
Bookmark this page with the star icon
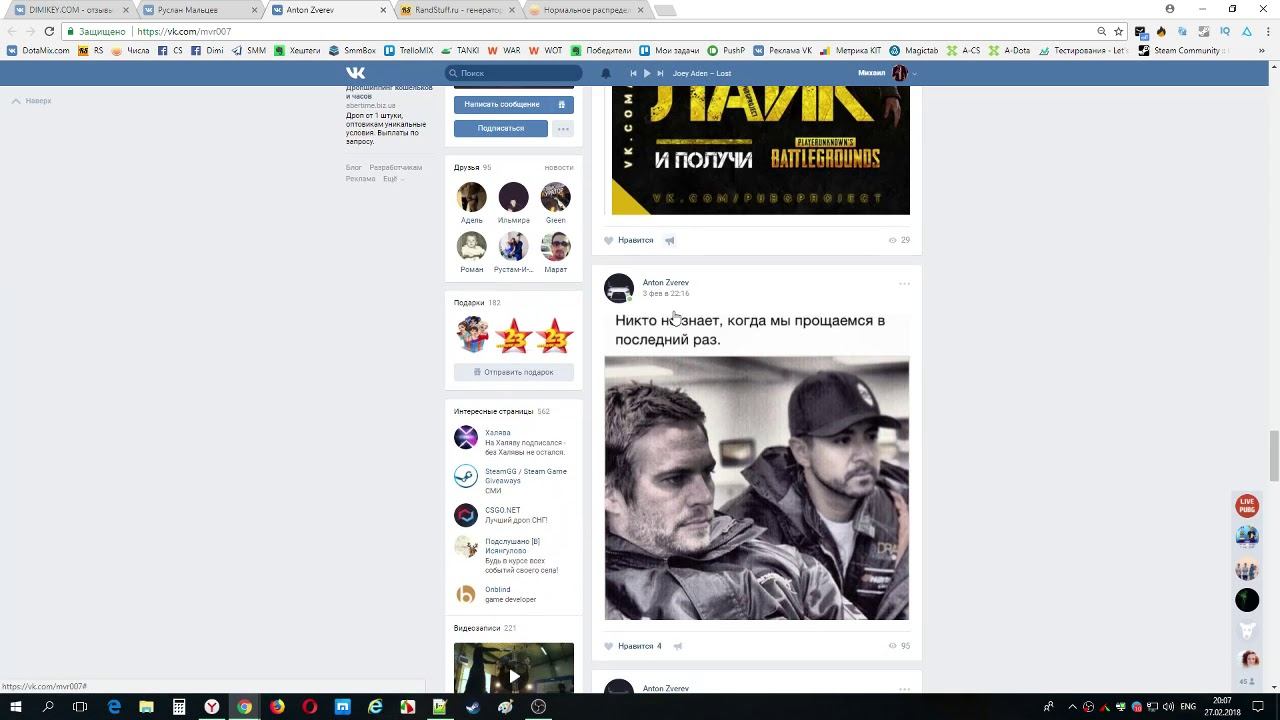(1118, 31)
